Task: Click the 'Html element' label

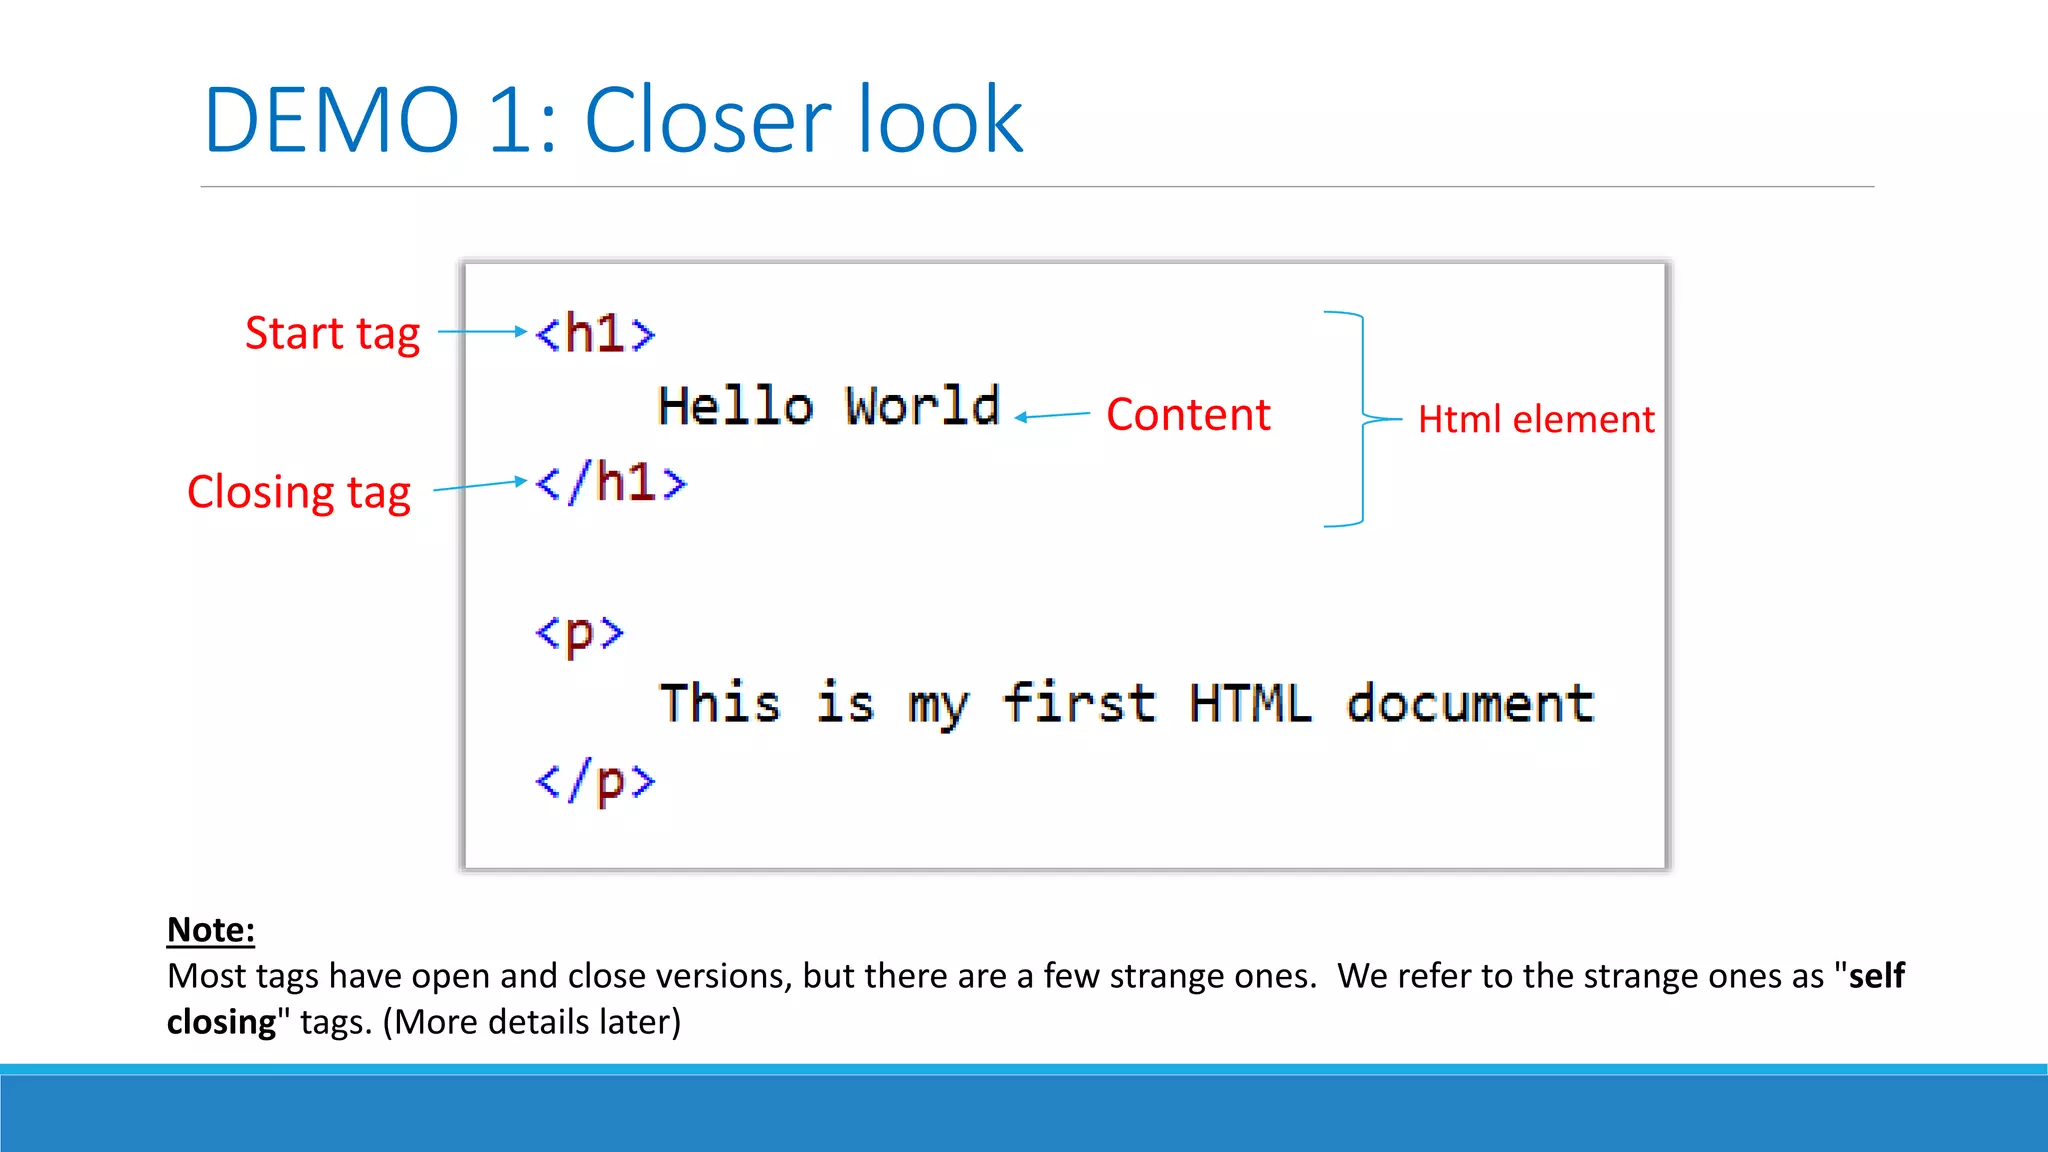Action: tap(1536, 419)
